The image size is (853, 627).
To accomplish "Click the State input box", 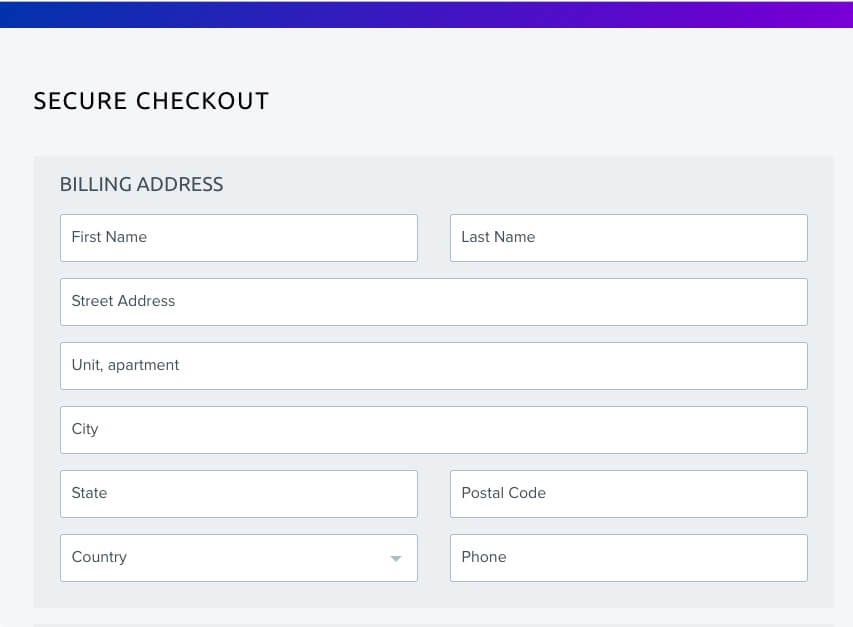I will (239, 494).
